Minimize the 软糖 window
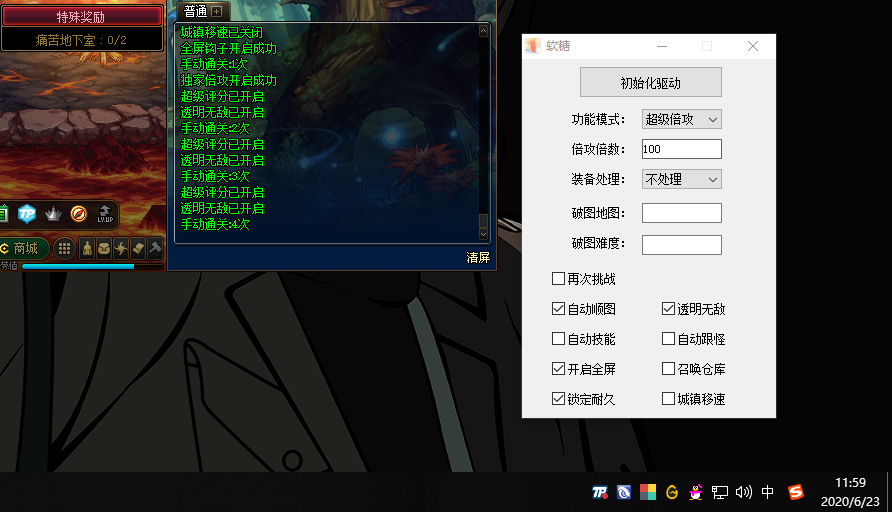This screenshot has height=512, width=892. pos(662,46)
